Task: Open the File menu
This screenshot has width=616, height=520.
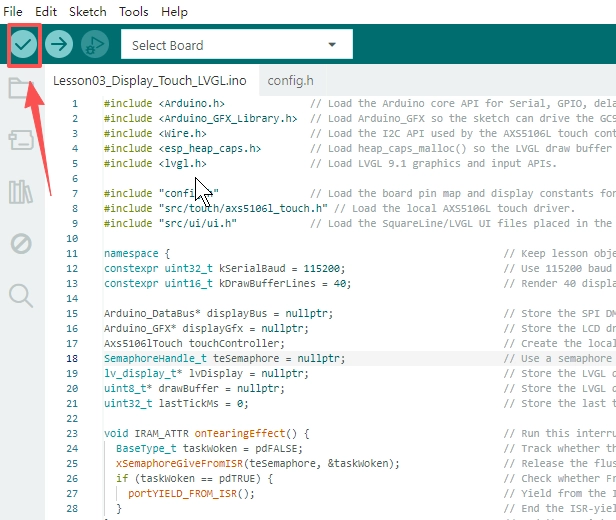Action: 13,12
